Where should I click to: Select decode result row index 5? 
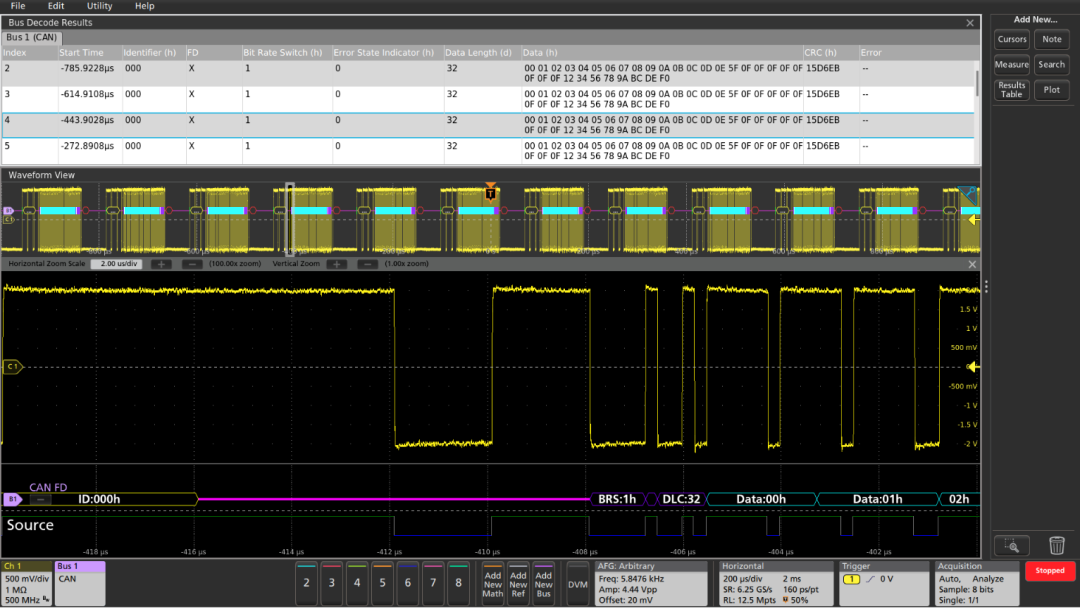click(x=489, y=151)
